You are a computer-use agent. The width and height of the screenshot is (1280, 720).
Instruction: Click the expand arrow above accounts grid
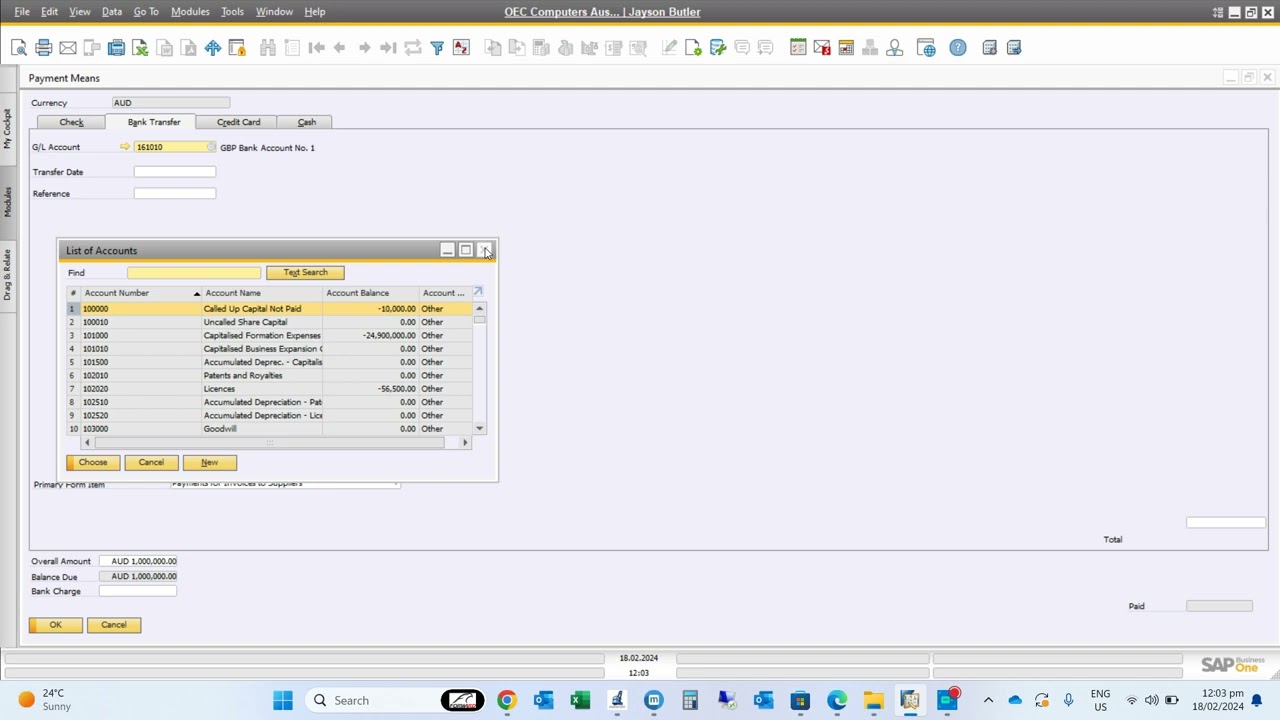tap(478, 292)
